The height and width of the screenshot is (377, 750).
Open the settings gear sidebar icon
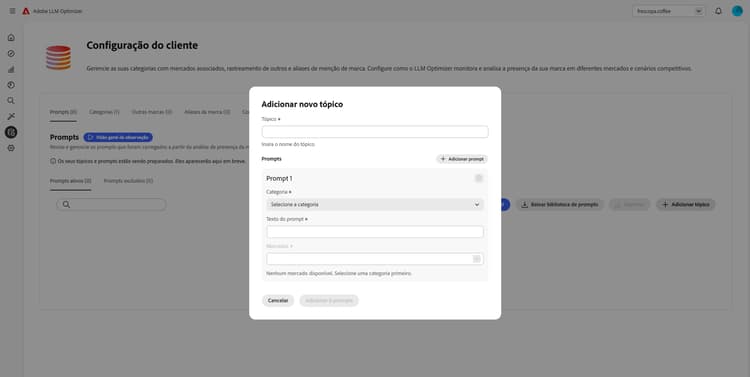pos(11,148)
